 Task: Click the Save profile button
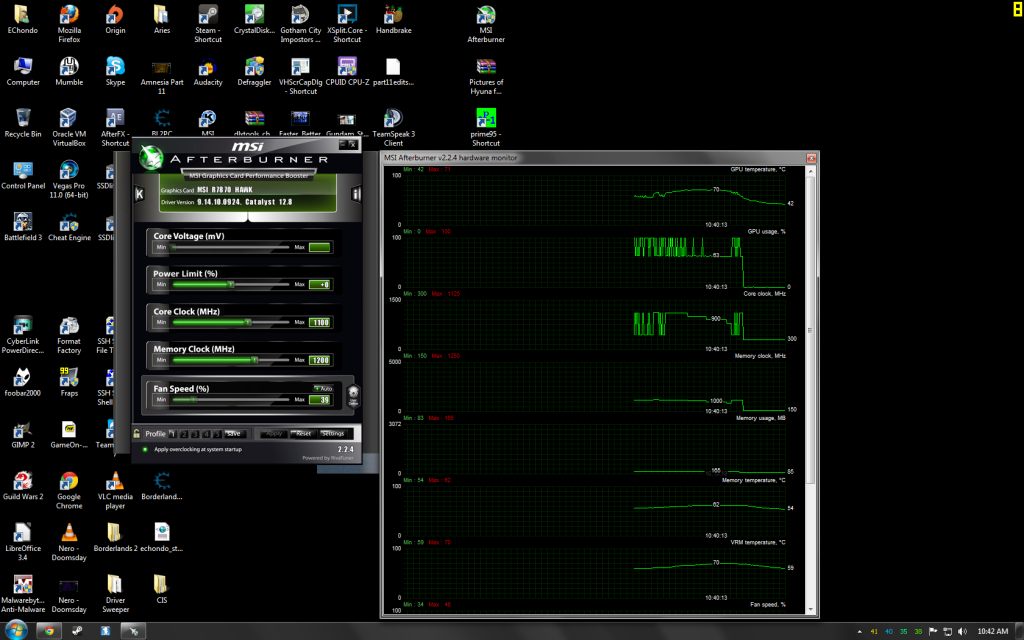234,434
